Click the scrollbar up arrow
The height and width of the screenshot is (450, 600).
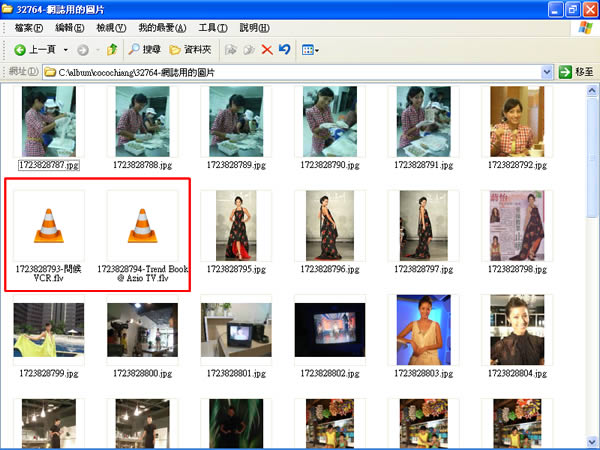592,91
